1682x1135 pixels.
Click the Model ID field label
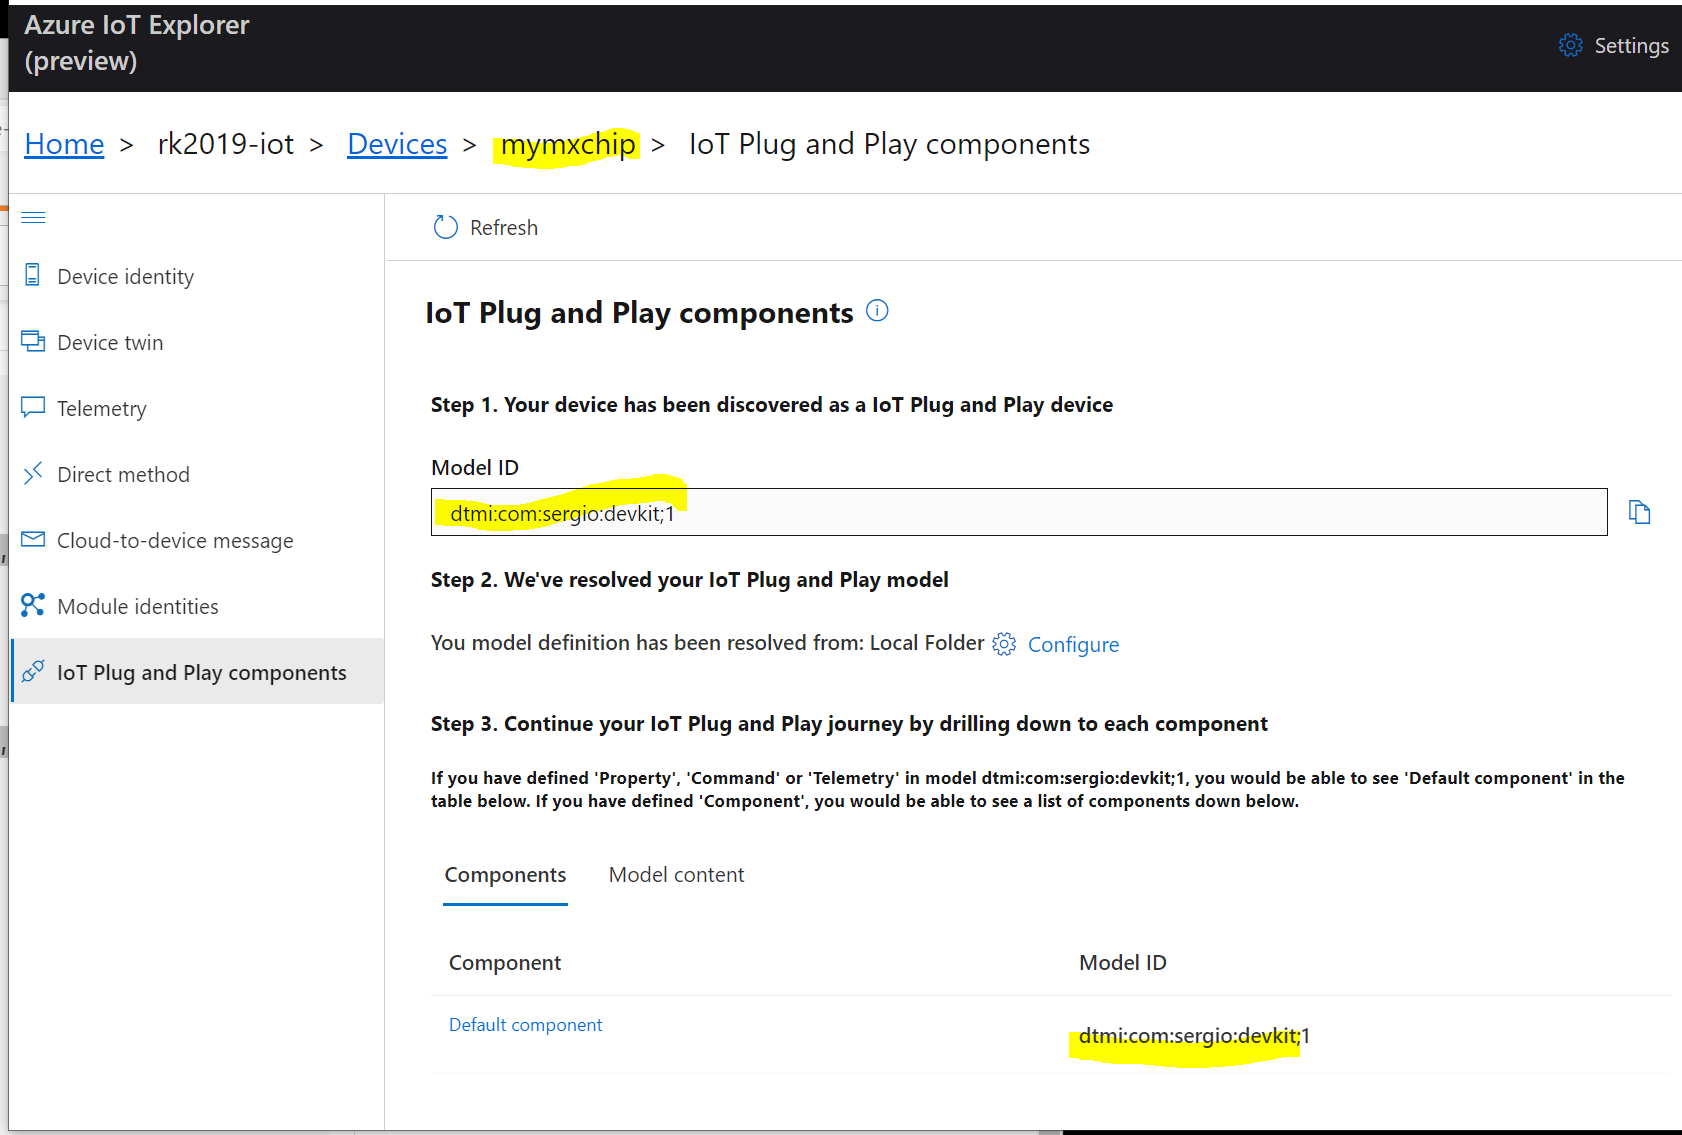click(475, 468)
